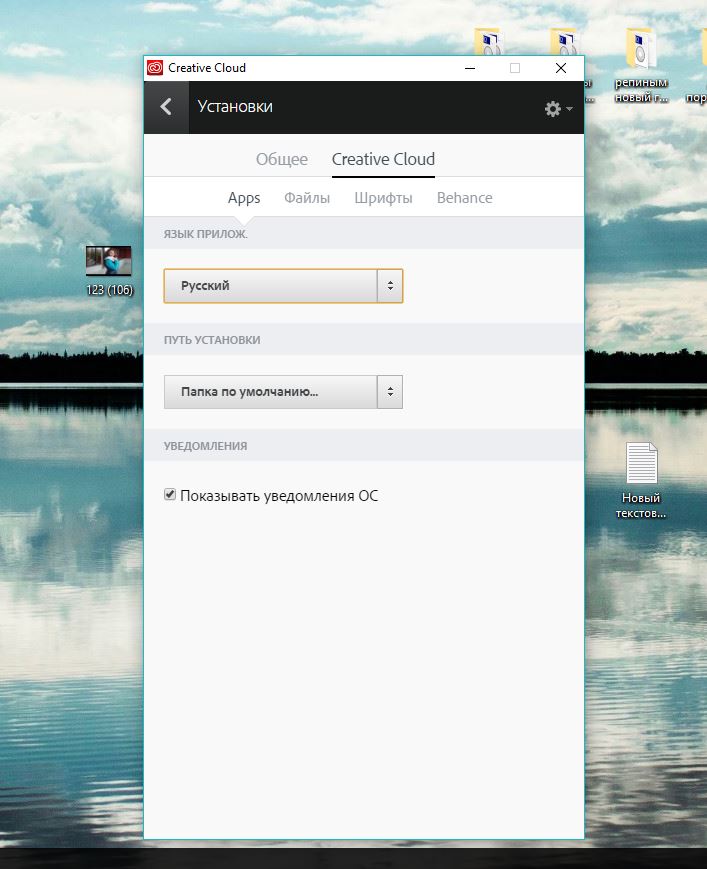
Task: Switch to the Файлы sub-tab
Action: (x=307, y=198)
